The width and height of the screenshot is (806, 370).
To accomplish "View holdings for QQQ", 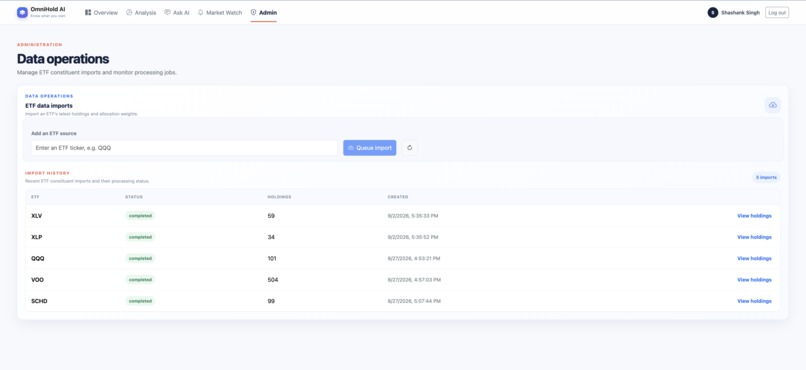I will pyautogui.click(x=754, y=258).
